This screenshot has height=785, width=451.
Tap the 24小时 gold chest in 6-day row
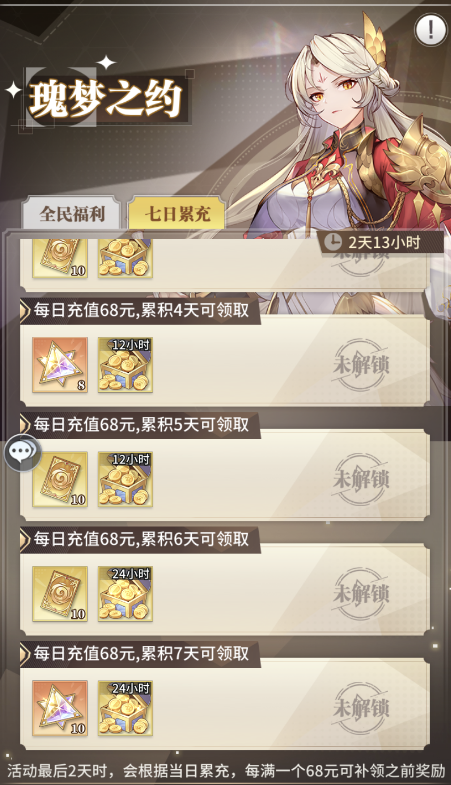[125, 594]
